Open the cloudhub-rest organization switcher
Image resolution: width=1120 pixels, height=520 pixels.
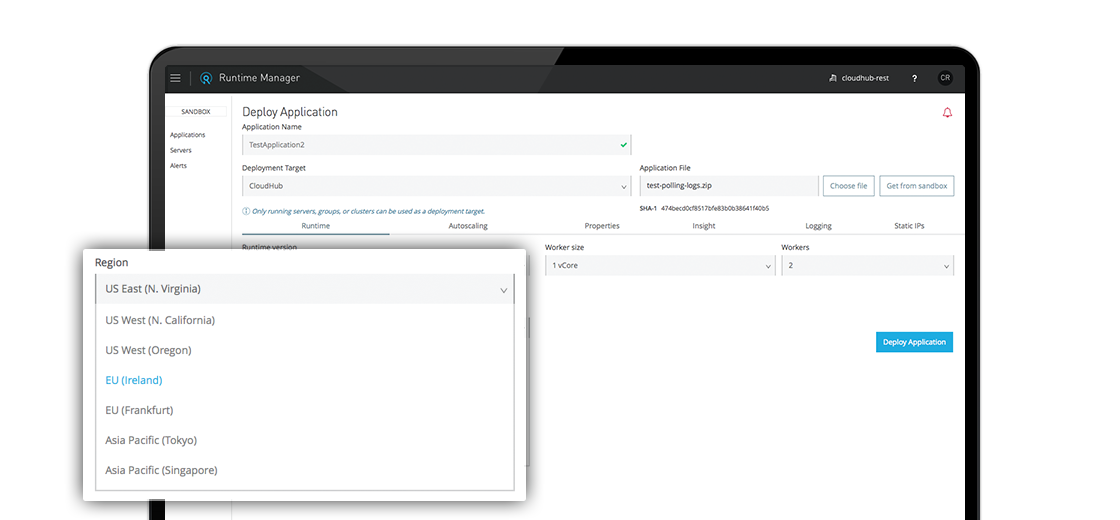[x=859, y=79]
